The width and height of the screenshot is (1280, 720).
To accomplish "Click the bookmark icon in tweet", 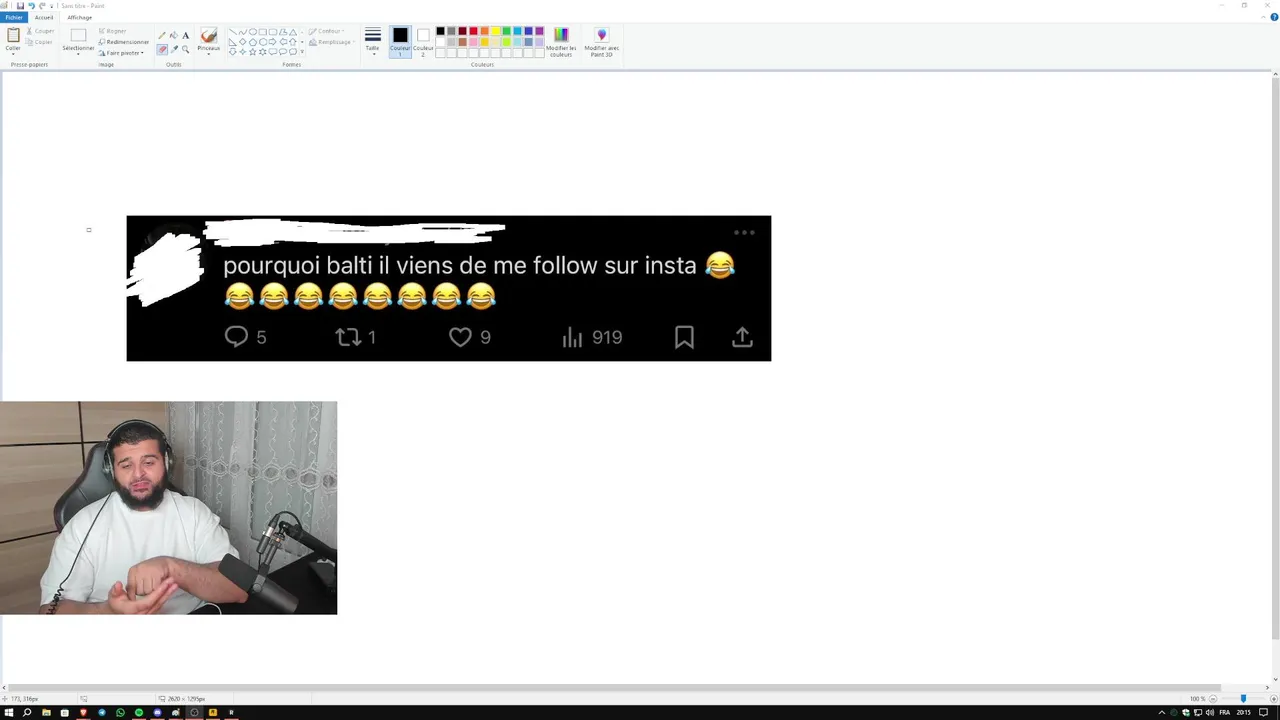I will tap(684, 337).
